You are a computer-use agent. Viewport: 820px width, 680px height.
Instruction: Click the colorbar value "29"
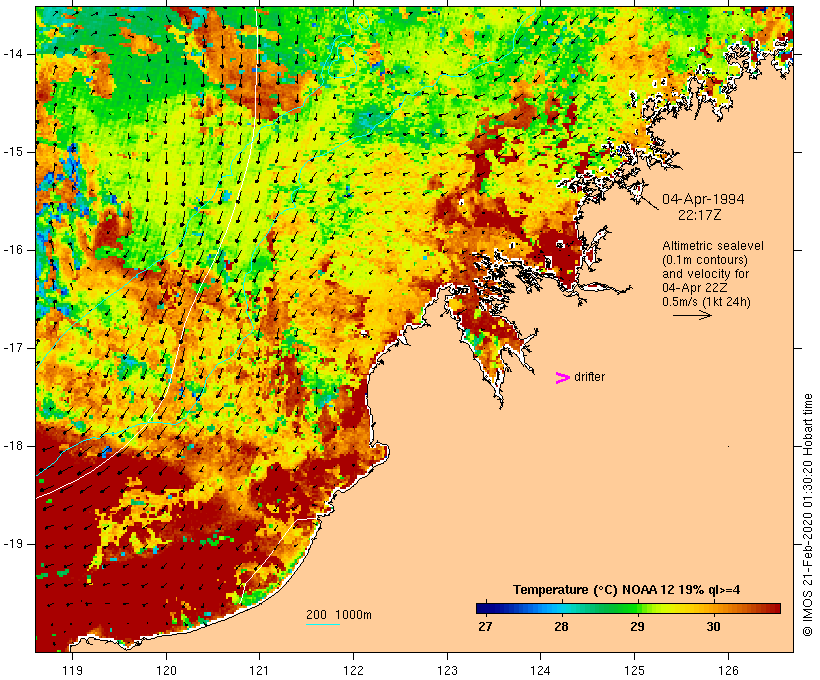pyautogui.click(x=637, y=627)
